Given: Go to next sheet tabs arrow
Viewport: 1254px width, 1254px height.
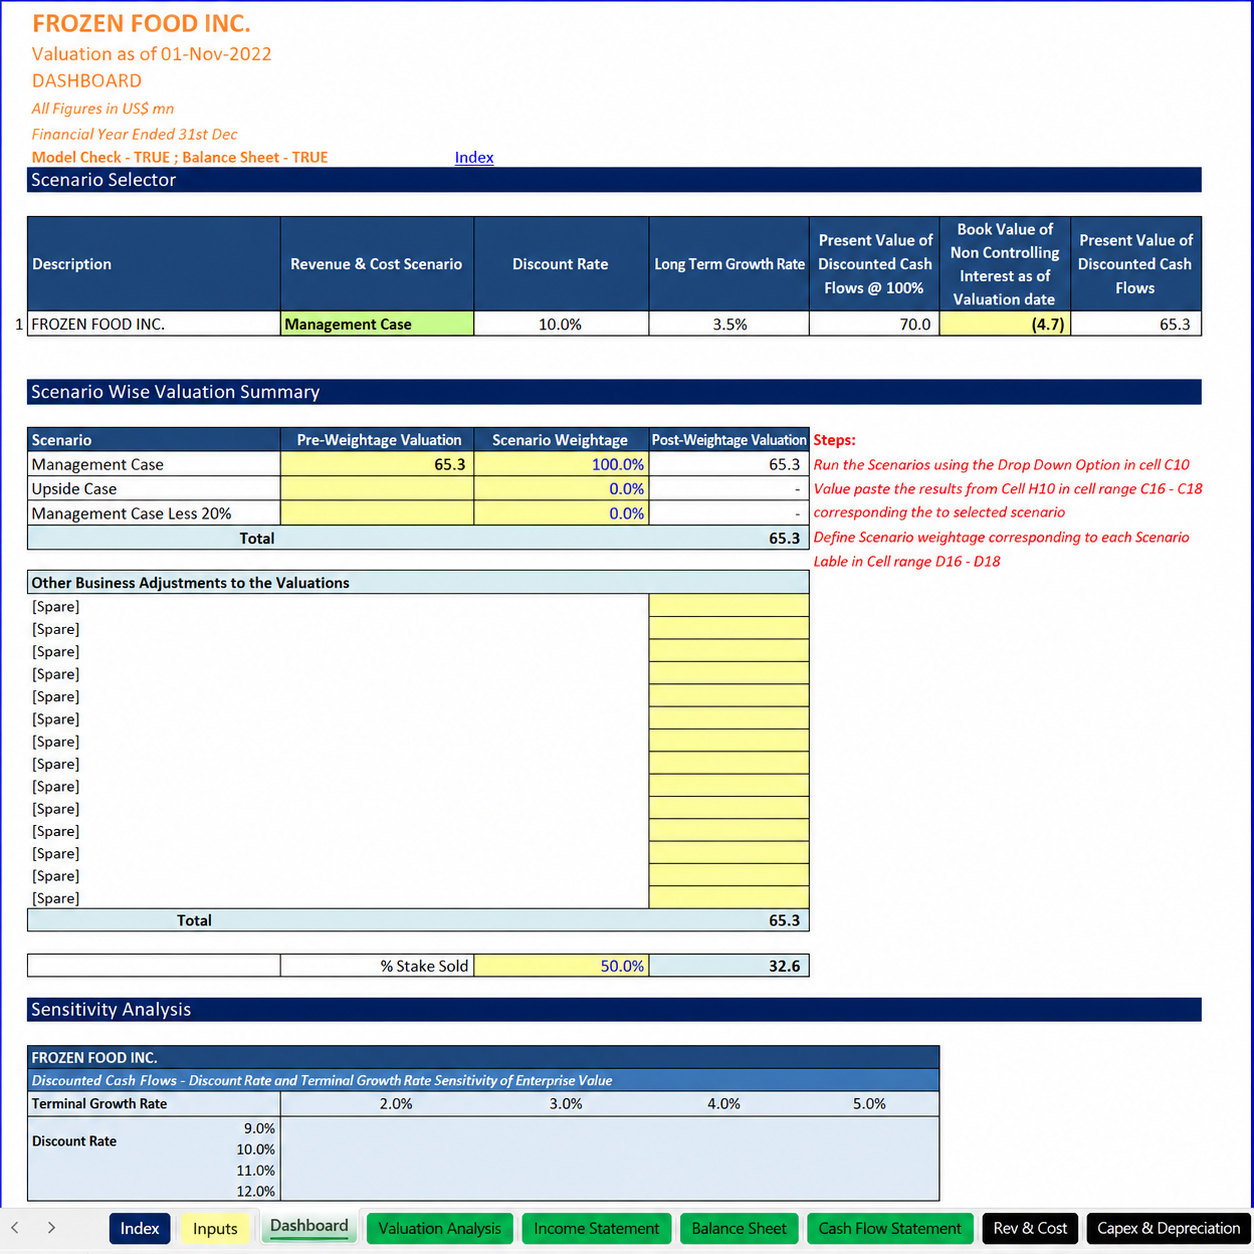Looking at the screenshot, I should (51, 1228).
